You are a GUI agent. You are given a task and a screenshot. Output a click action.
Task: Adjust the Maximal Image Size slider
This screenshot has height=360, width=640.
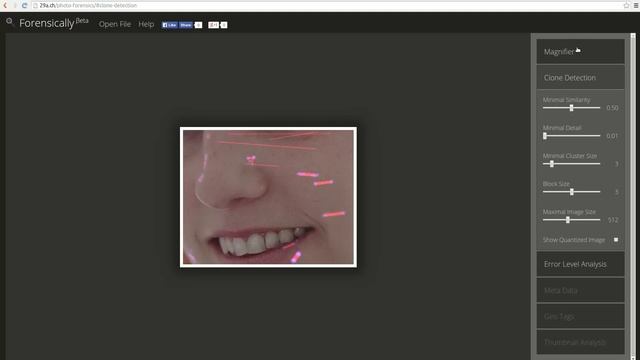571,220
